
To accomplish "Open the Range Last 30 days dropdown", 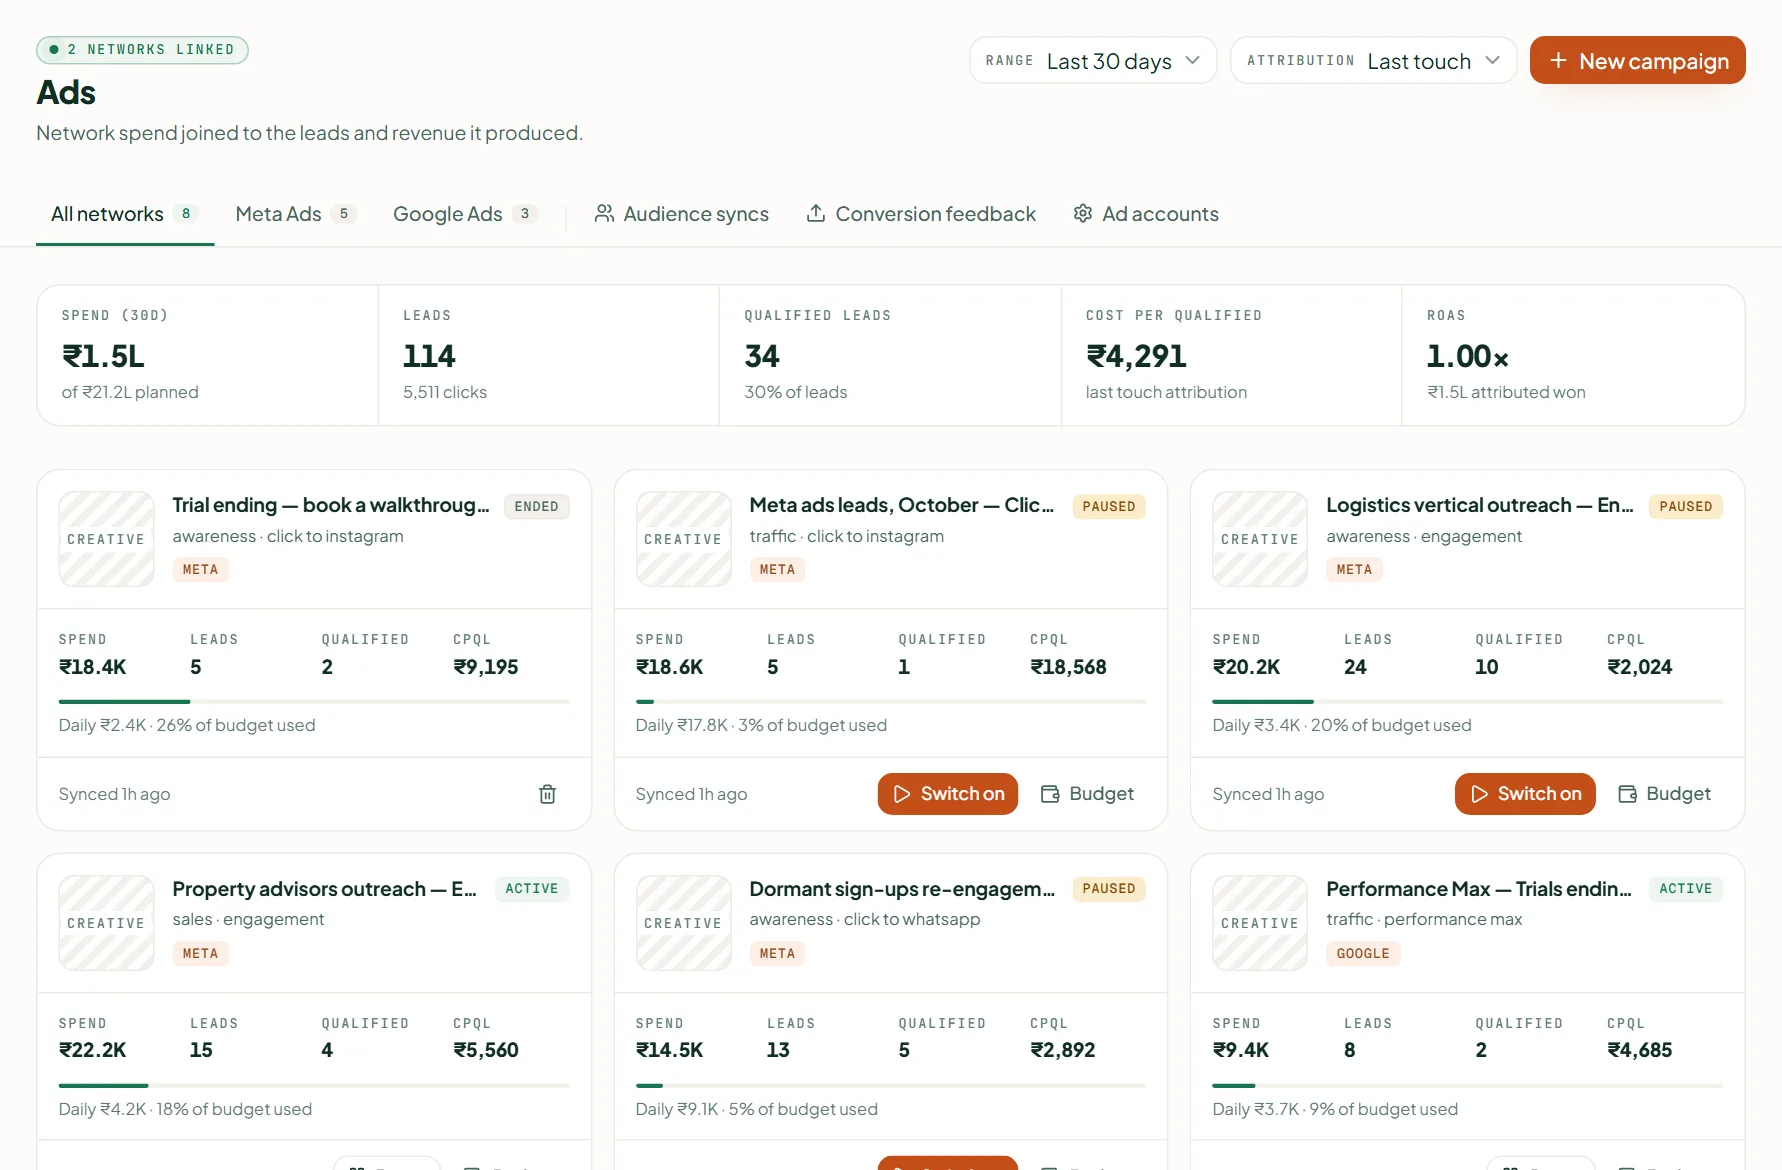I will 1093,60.
